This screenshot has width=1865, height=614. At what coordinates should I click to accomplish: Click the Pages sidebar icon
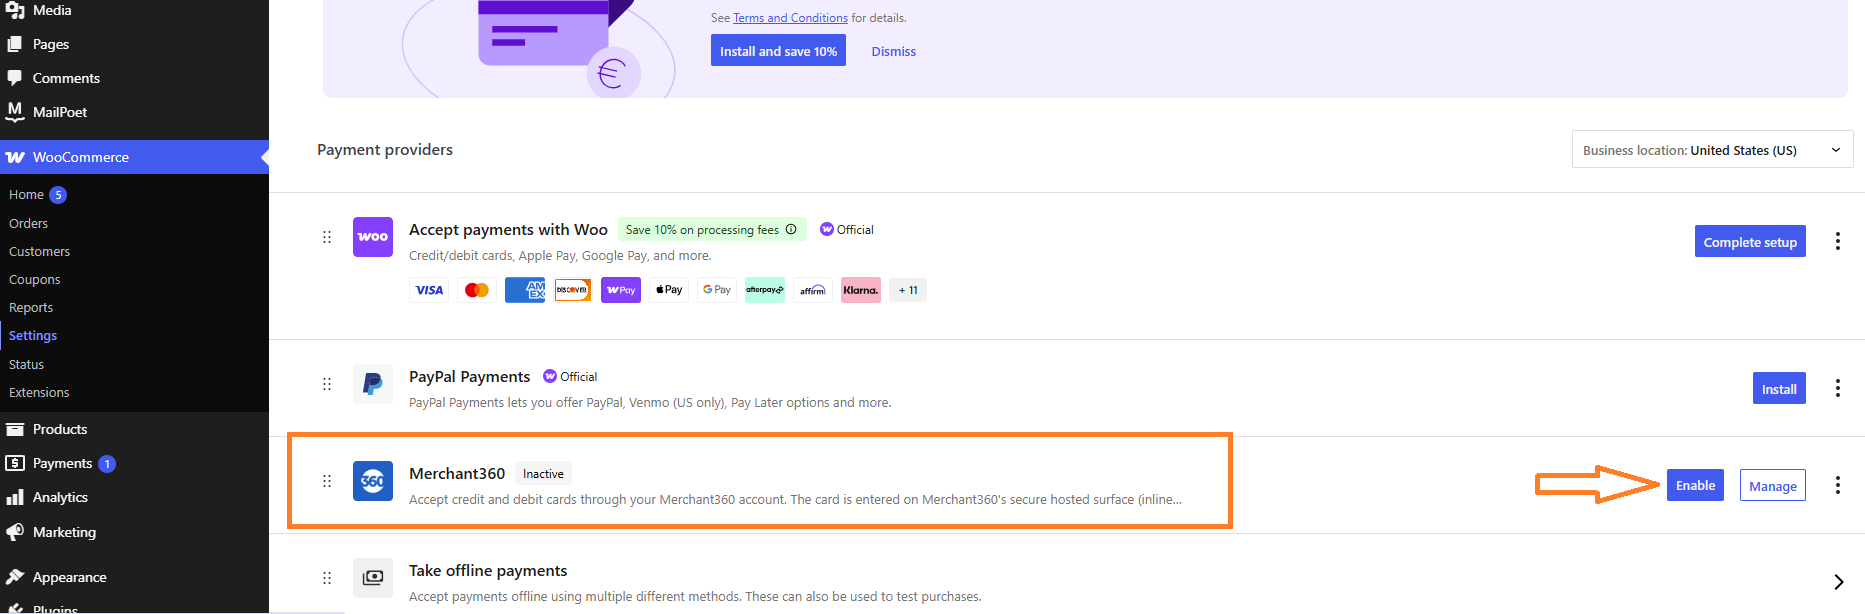pyautogui.click(x=15, y=44)
